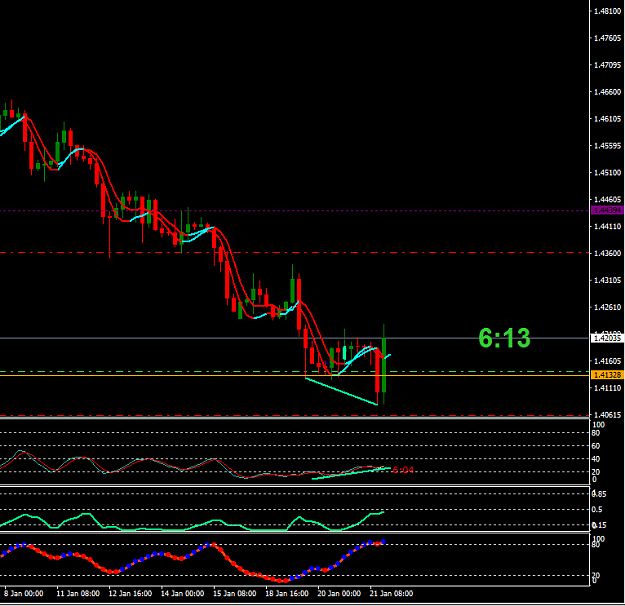Click the last blue dot on the bottom oscillator
The height and width of the screenshot is (606, 625).
click(383, 542)
